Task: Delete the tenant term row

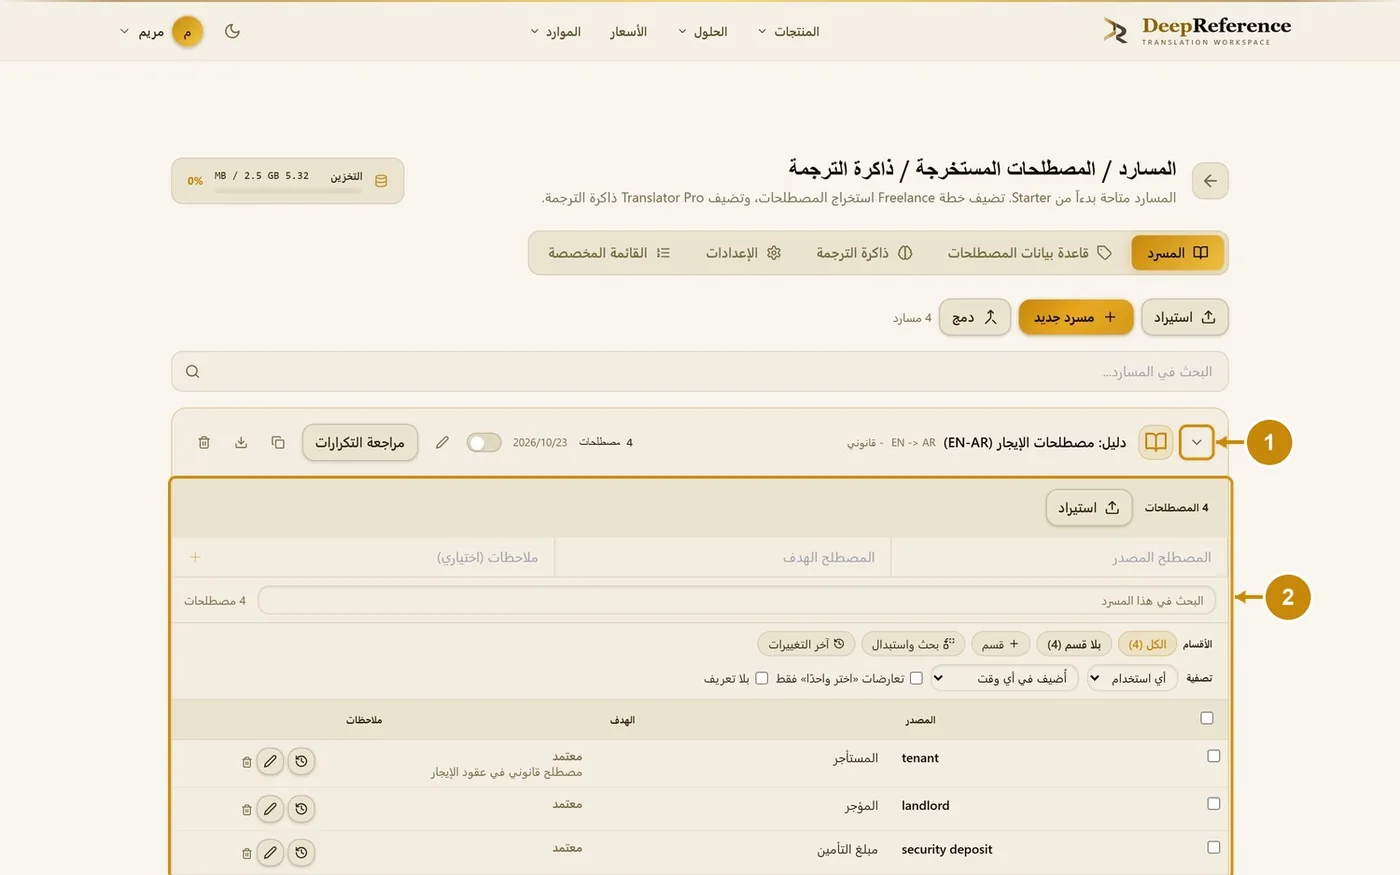Action: point(247,762)
